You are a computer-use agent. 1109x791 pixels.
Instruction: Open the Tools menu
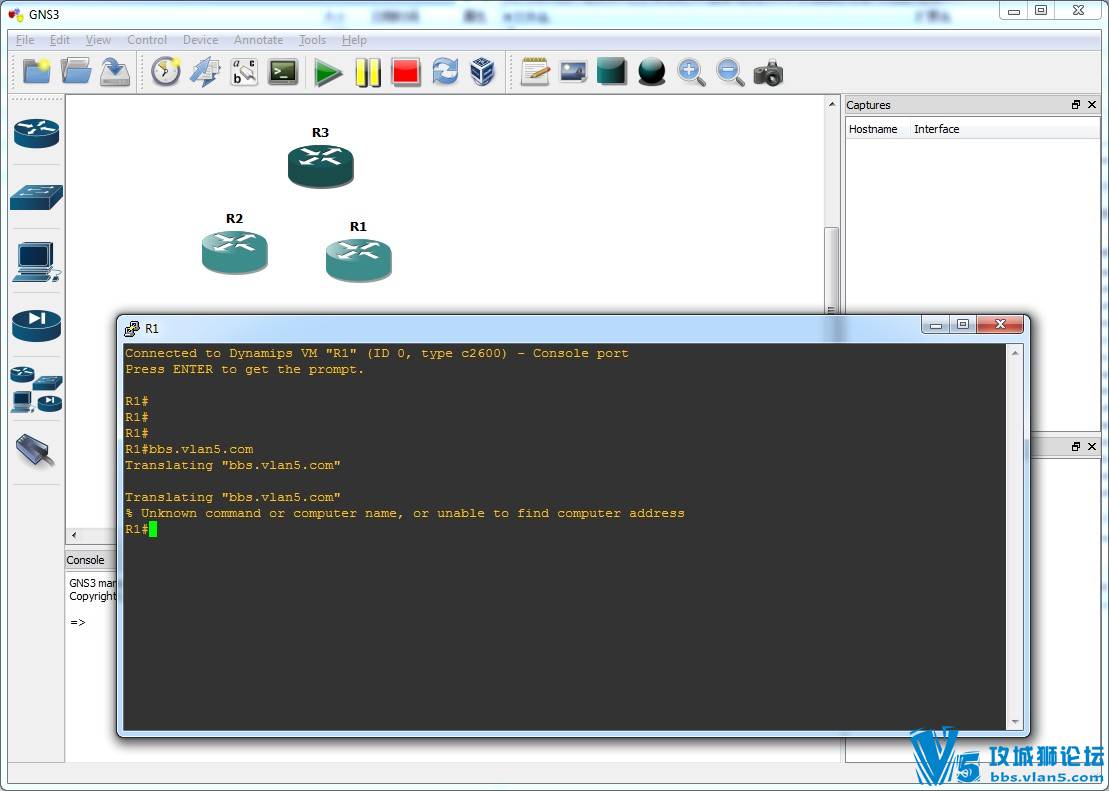[x=312, y=40]
